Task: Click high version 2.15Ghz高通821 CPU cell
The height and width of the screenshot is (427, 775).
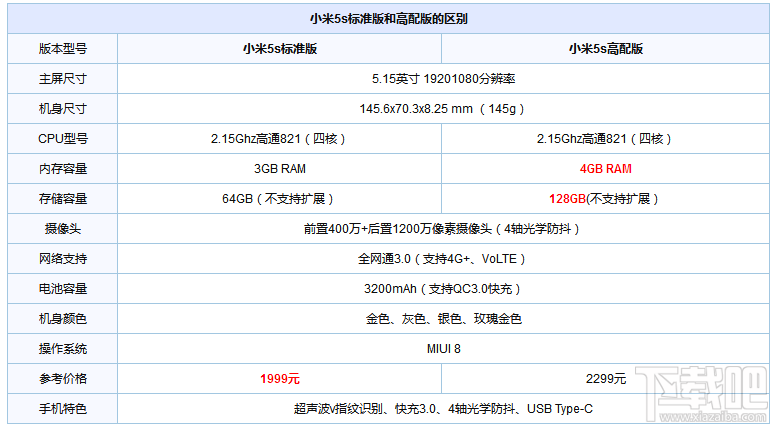Action: (604, 139)
